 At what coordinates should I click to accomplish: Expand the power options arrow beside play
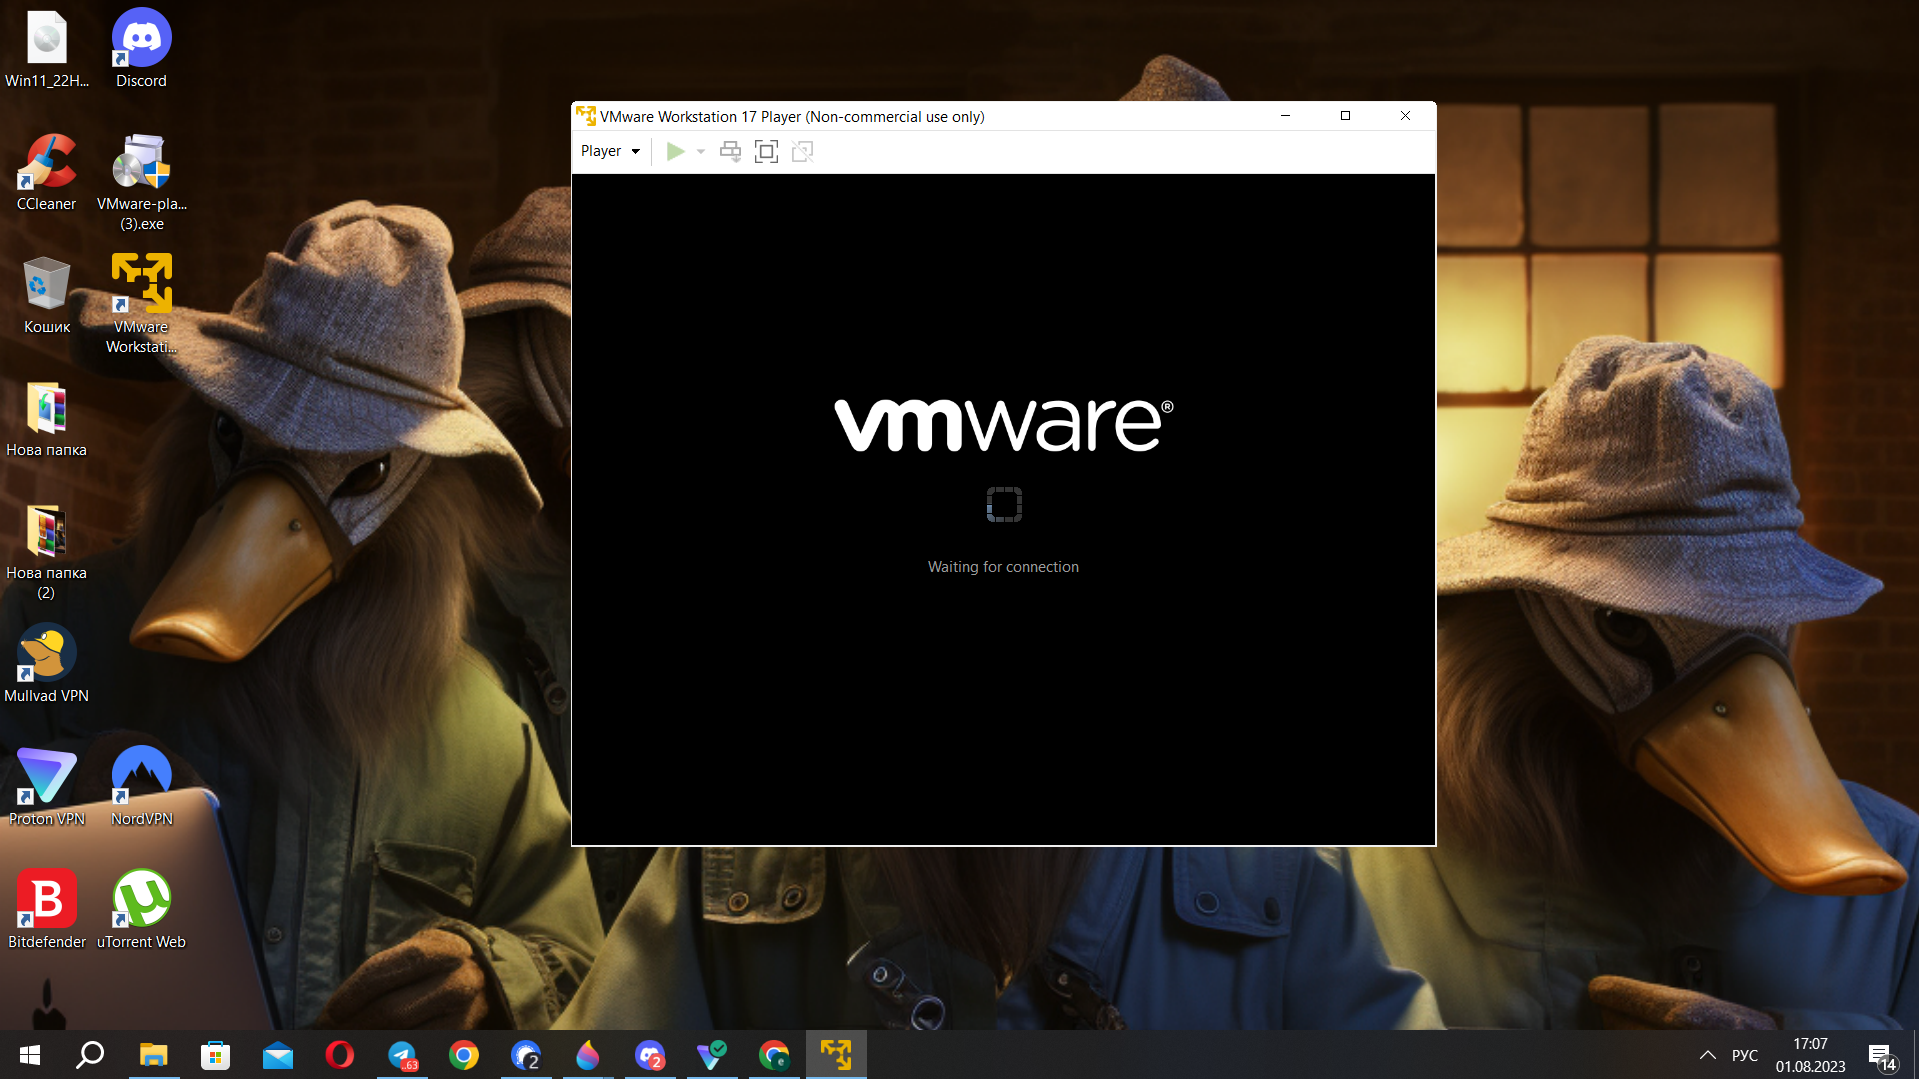click(x=701, y=151)
